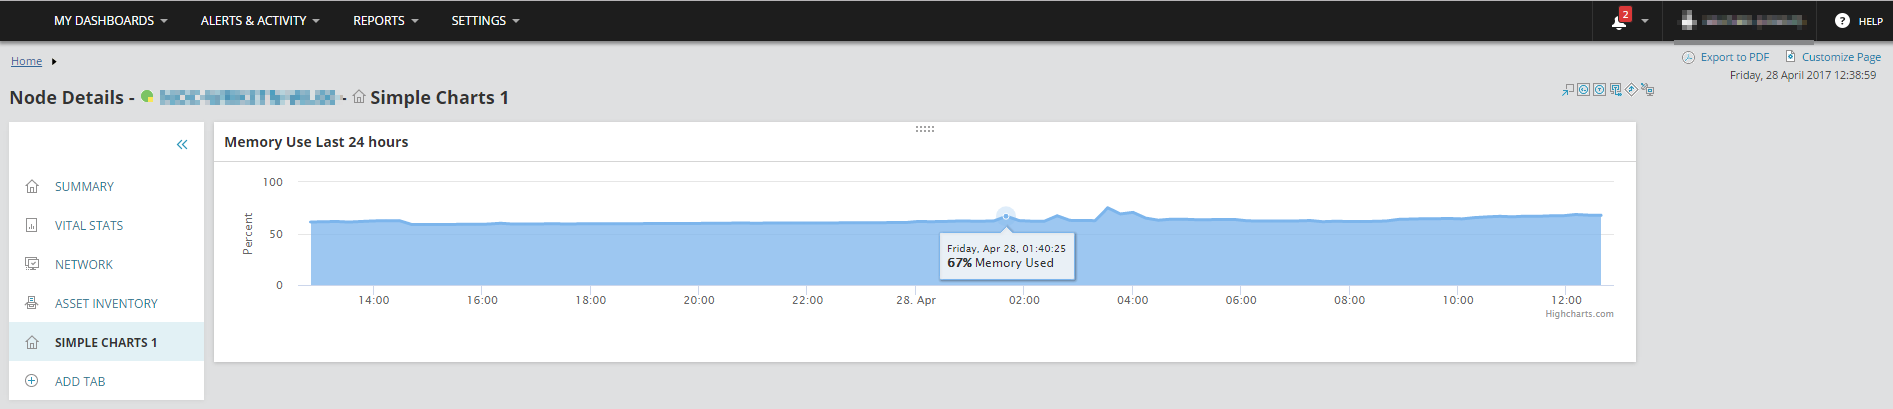Open the Alerts & Activity dropdown menu
Screen dimensions: 1893x409
click(x=260, y=20)
